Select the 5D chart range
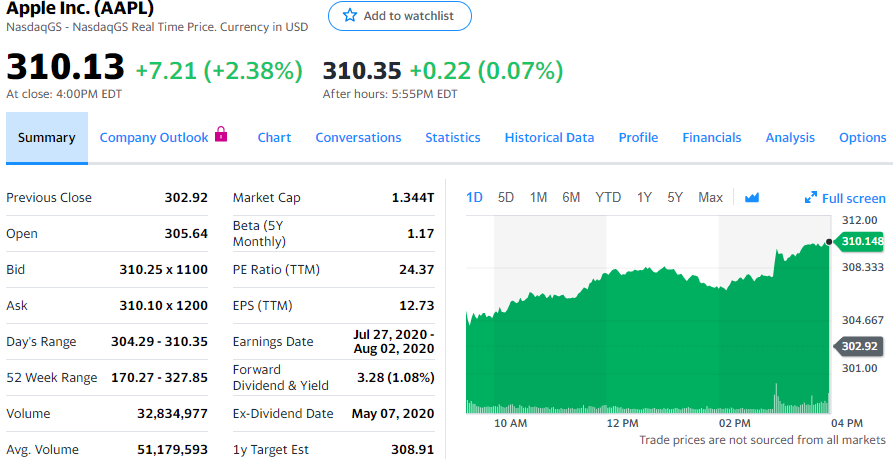This screenshot has height=459, width=893. pyautogui.click(x=506, y=198)
